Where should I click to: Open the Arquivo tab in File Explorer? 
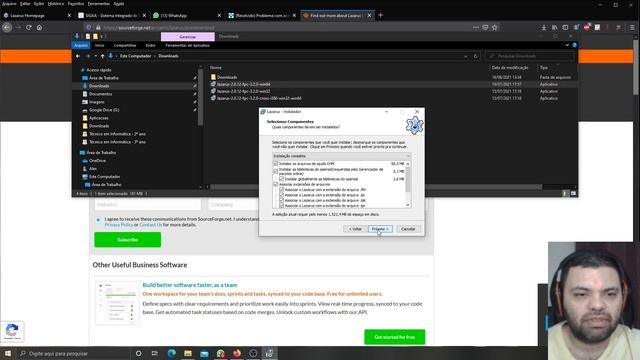click(x=81, y=45)
